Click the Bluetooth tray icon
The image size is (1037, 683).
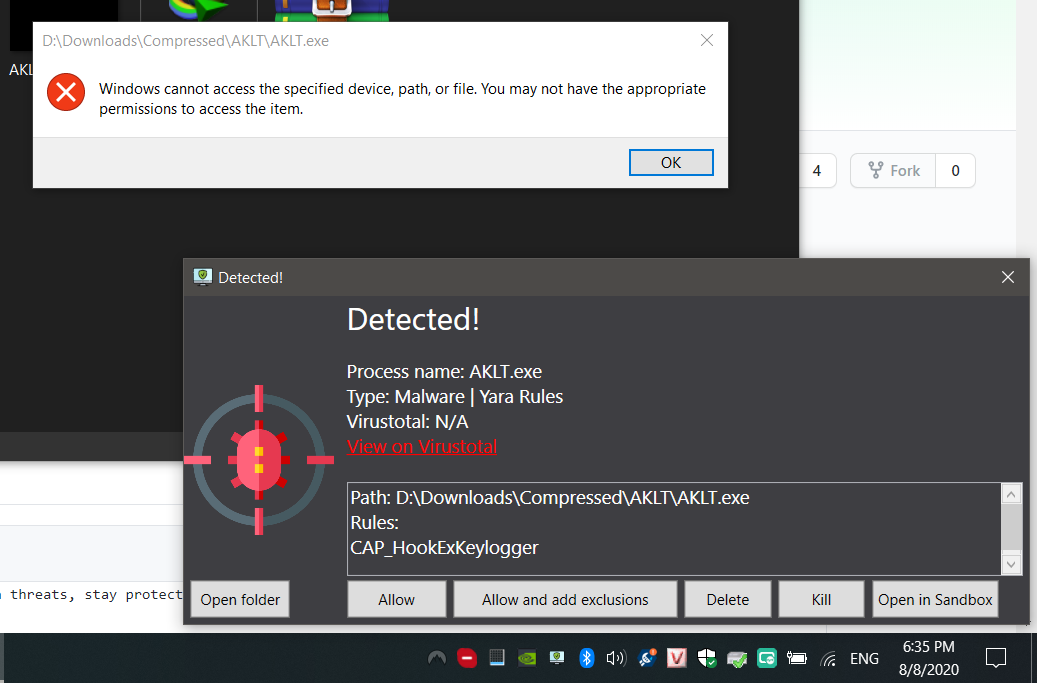(x=586, y=658)
